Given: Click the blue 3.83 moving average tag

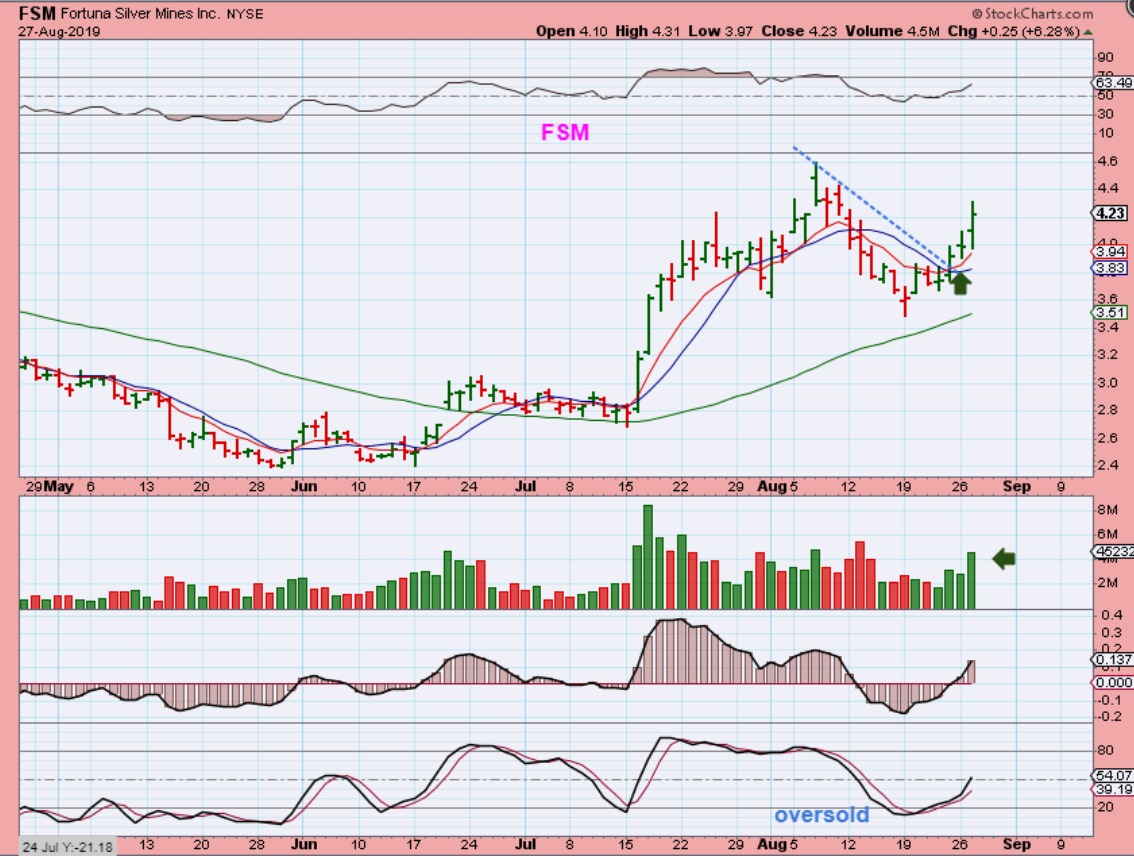Looking at the screenshot, I should 1109,268.
